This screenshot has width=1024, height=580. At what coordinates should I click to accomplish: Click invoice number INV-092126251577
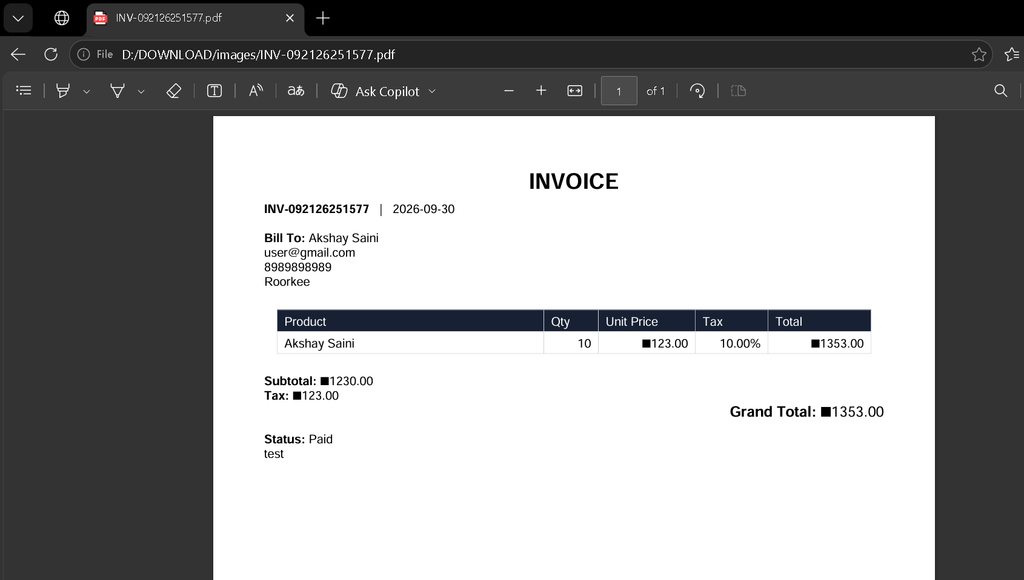click(x=316, y=209)
